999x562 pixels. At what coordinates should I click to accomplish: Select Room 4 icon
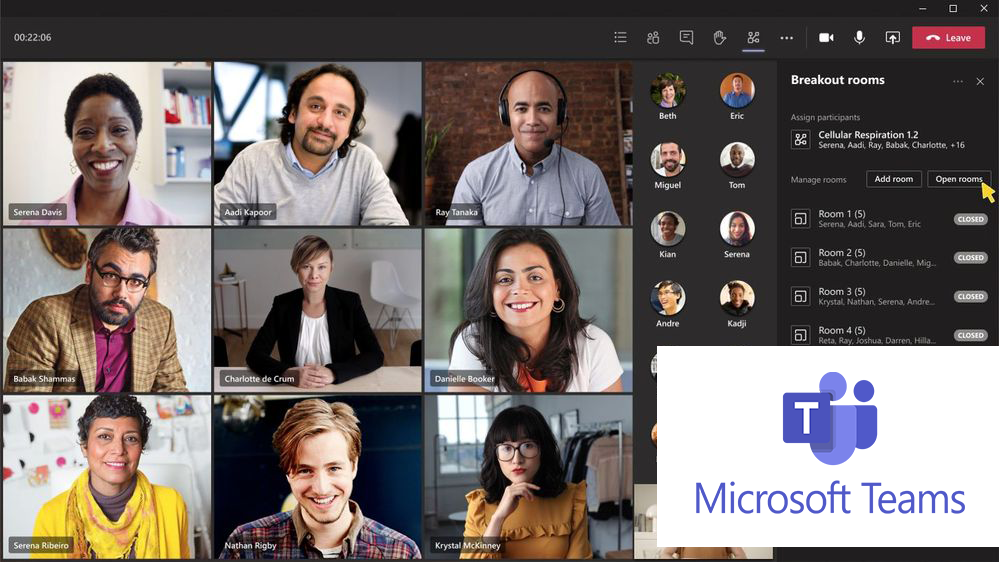point(800,335)
